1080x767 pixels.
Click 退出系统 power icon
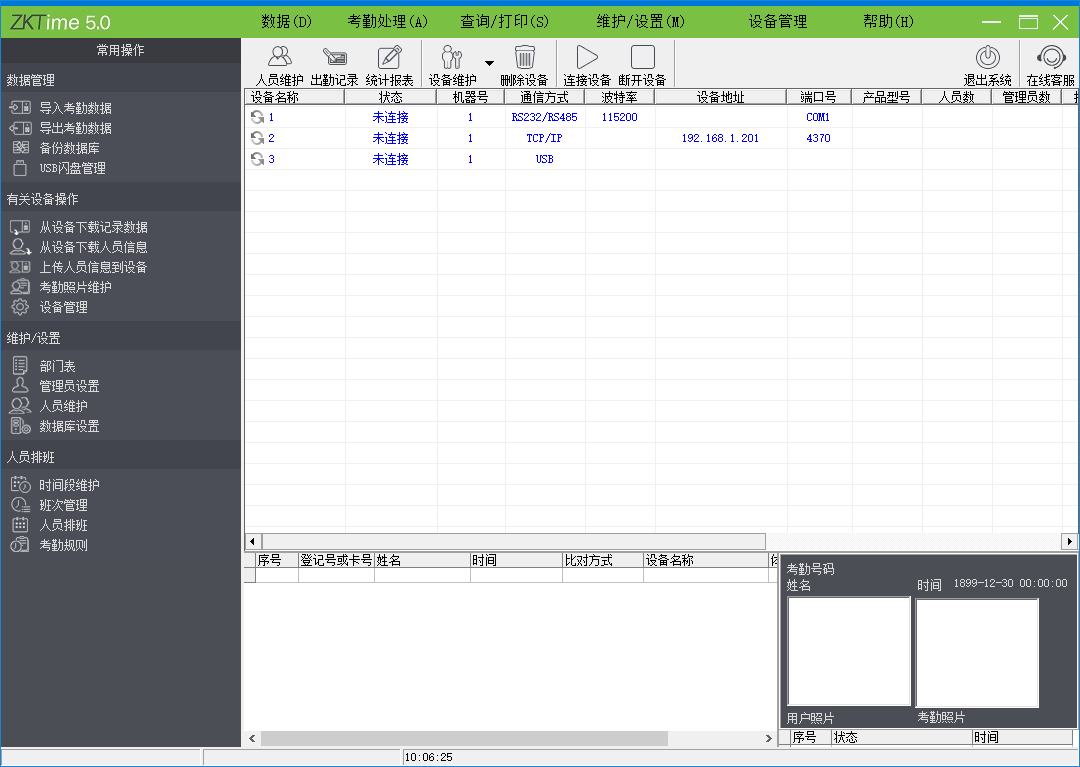click(x=987, y=58)
